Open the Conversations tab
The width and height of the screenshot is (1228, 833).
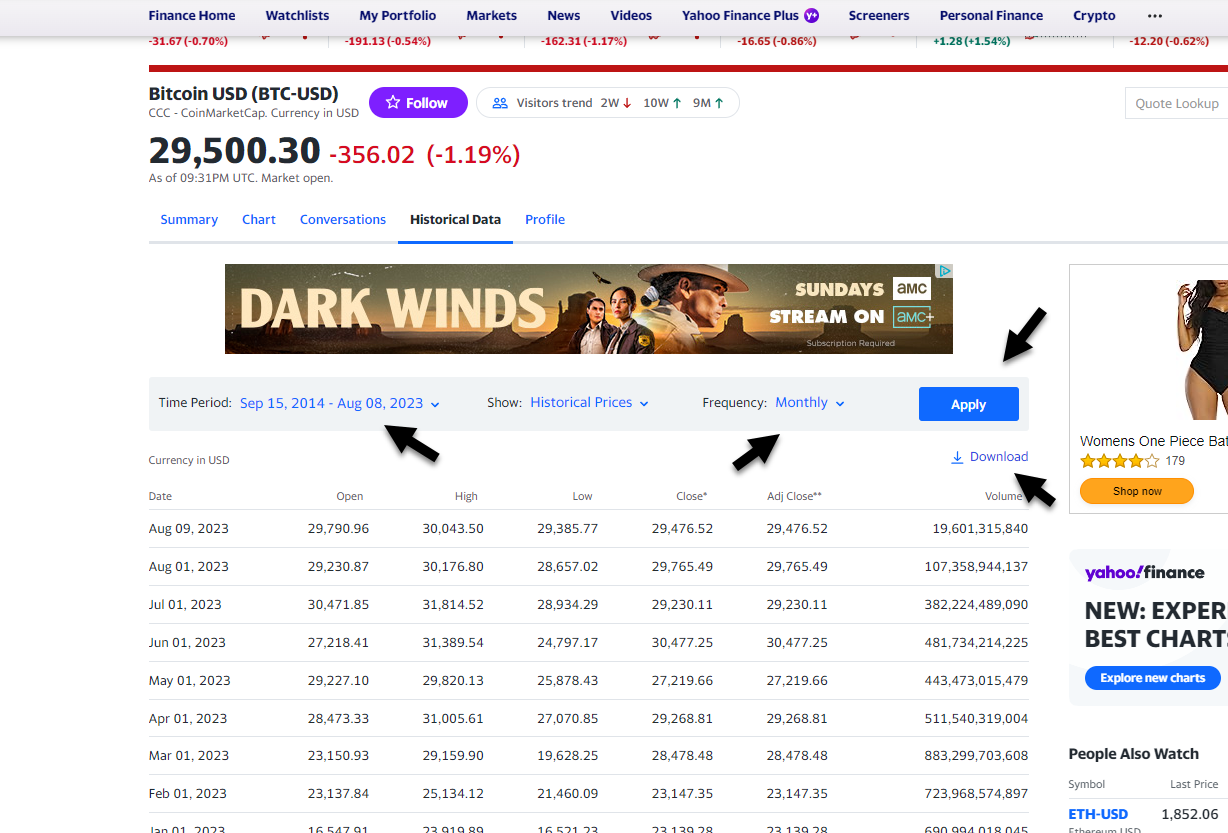tap(343, 220)
